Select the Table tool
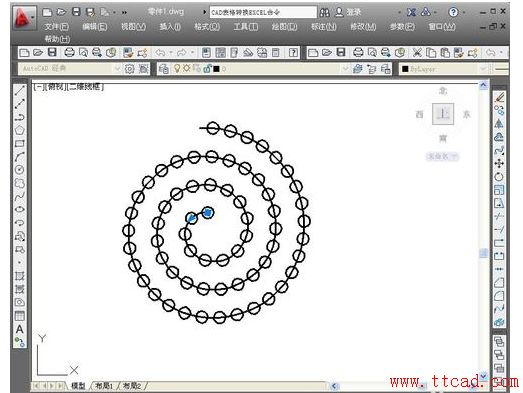The width and height of the screenshot is (523, 393). 20,316
